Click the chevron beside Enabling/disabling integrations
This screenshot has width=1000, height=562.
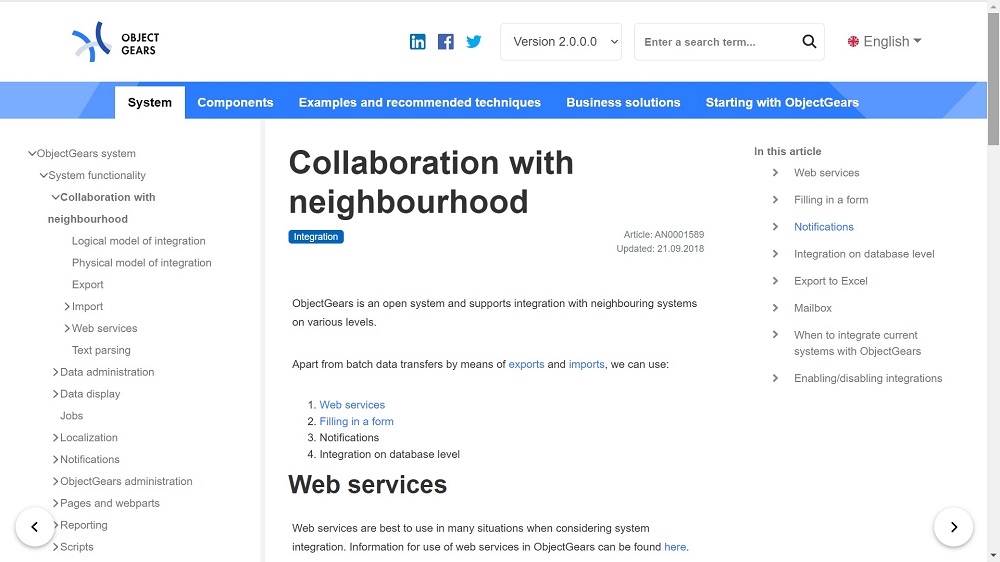[776, 378]
